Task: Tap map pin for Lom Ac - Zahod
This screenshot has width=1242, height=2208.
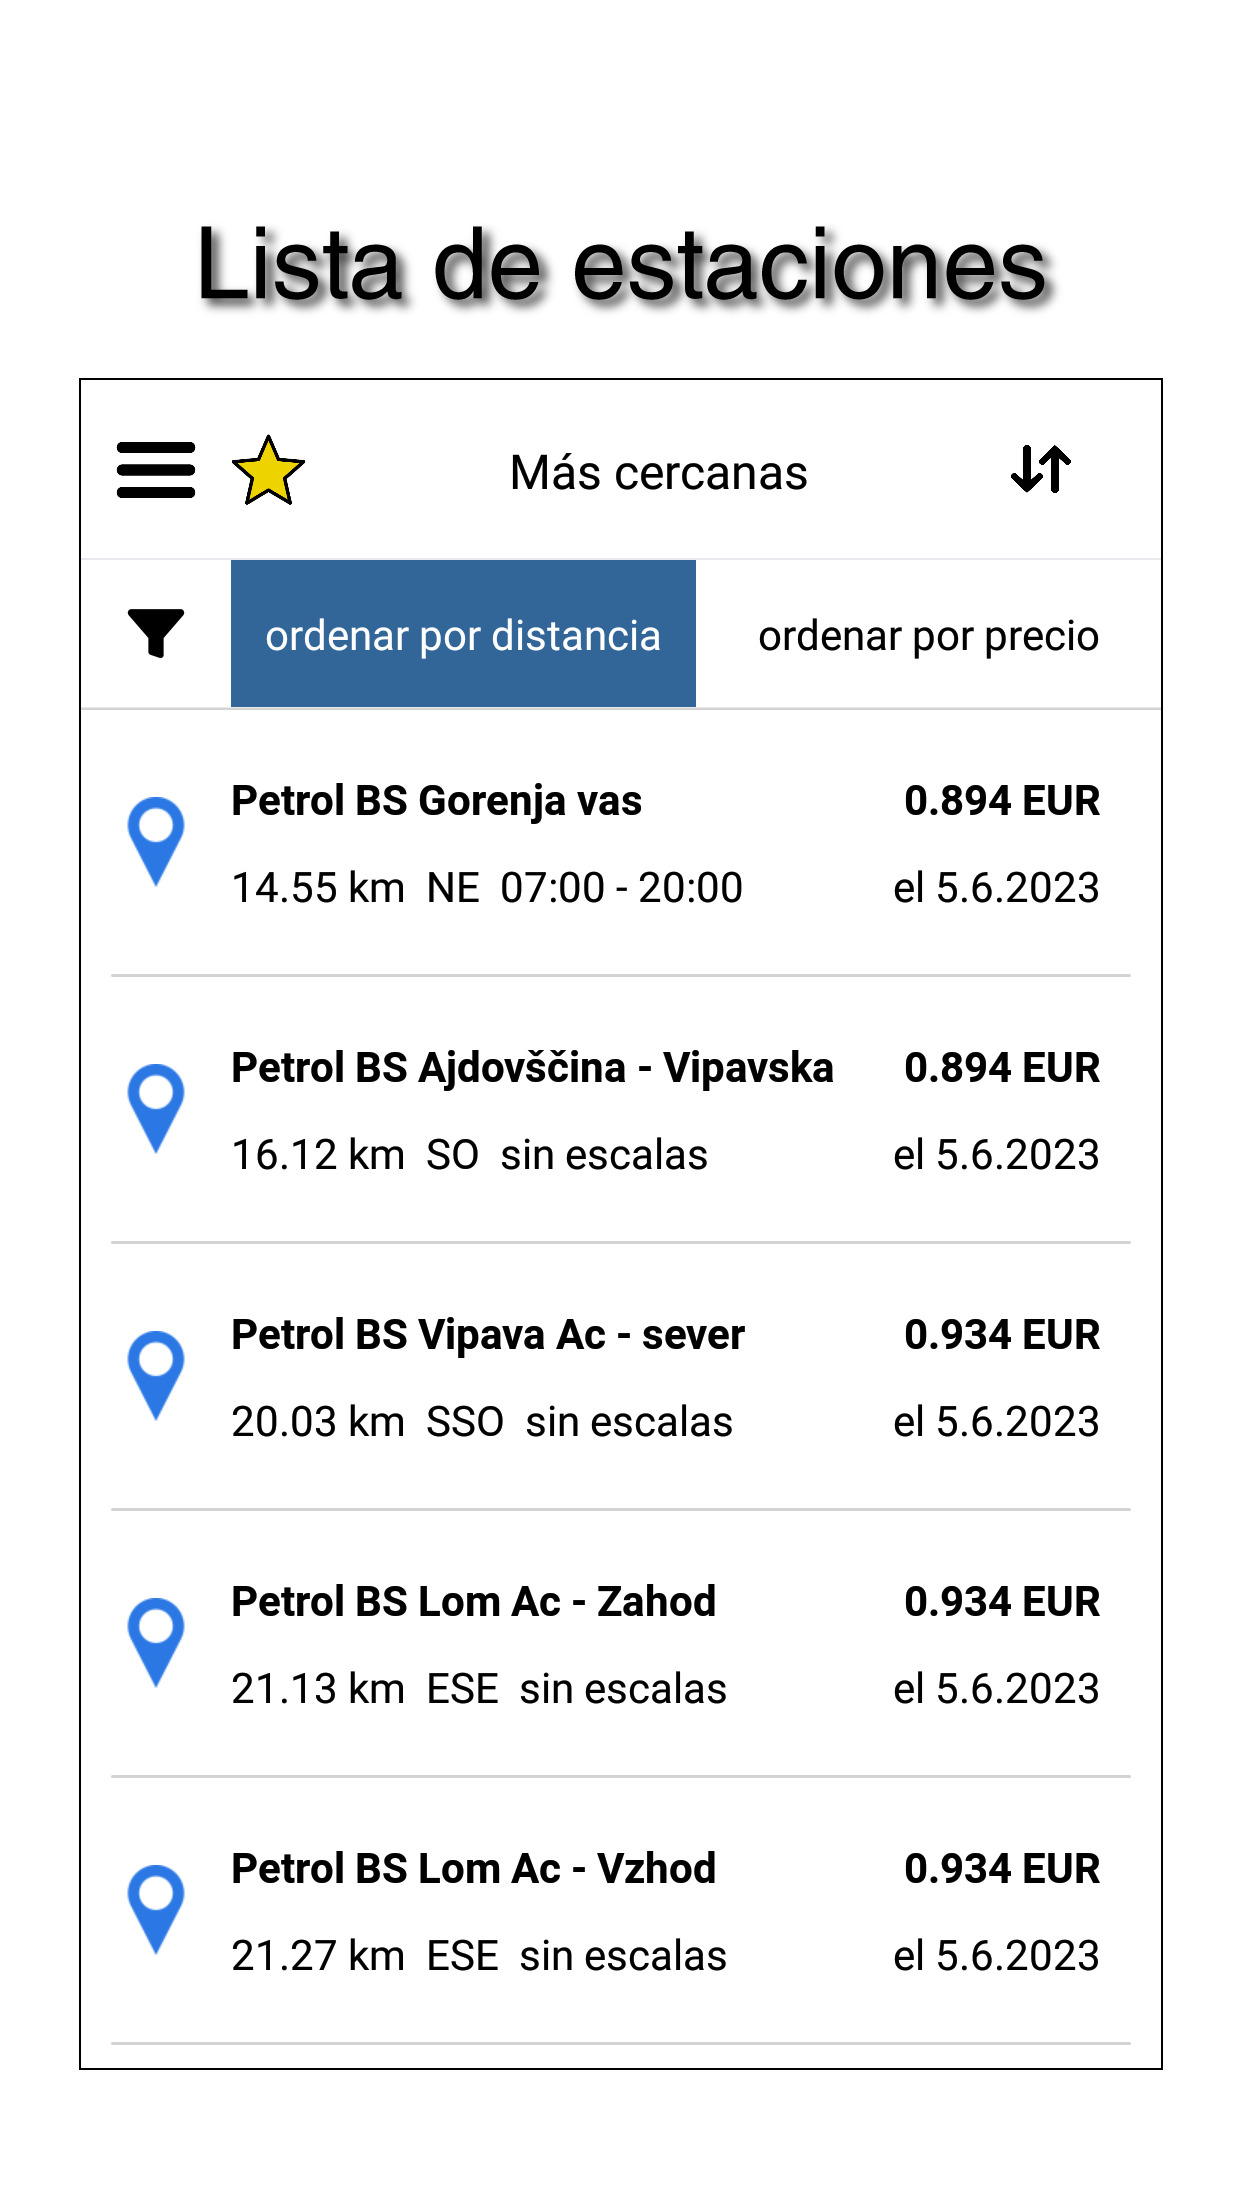Action: [x=156, y=1640]
